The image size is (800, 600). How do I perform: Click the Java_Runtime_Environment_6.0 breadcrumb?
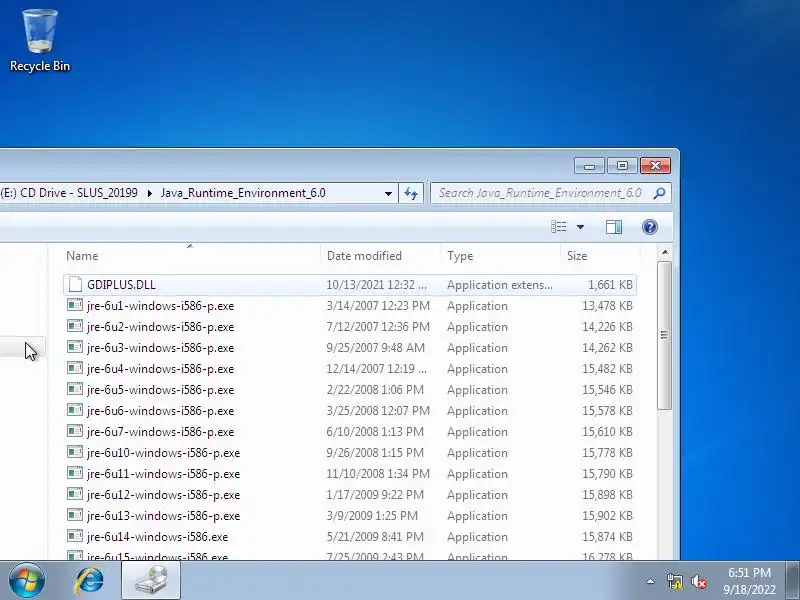click(243, 193)
